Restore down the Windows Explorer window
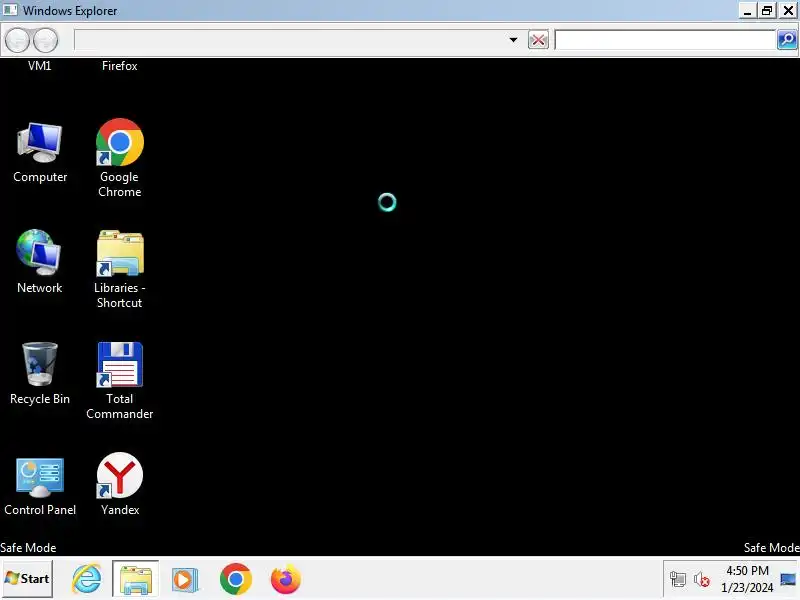This screenshot has width=800, height=600. click(767, 10)
